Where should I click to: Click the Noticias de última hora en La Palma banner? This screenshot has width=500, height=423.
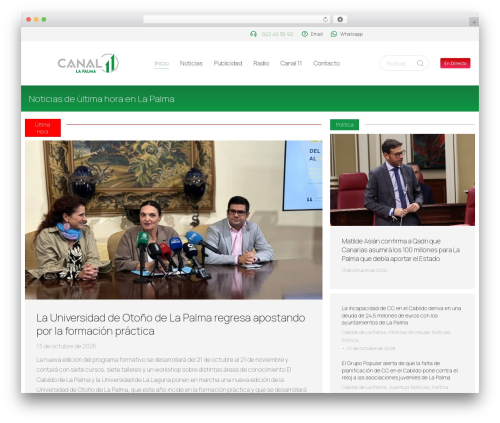[x=250, y=99]
